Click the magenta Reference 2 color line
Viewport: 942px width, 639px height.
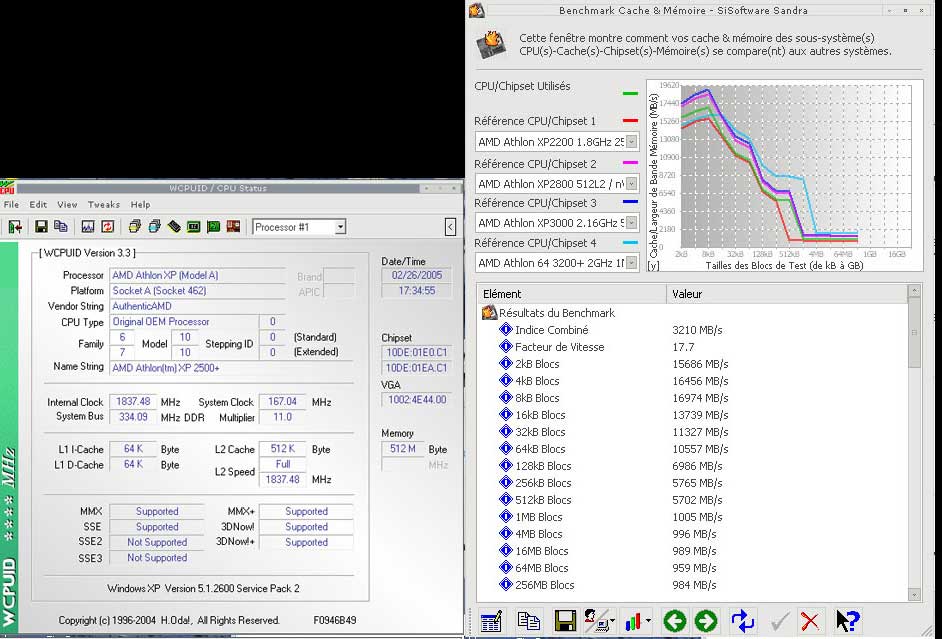coord(630,163)
